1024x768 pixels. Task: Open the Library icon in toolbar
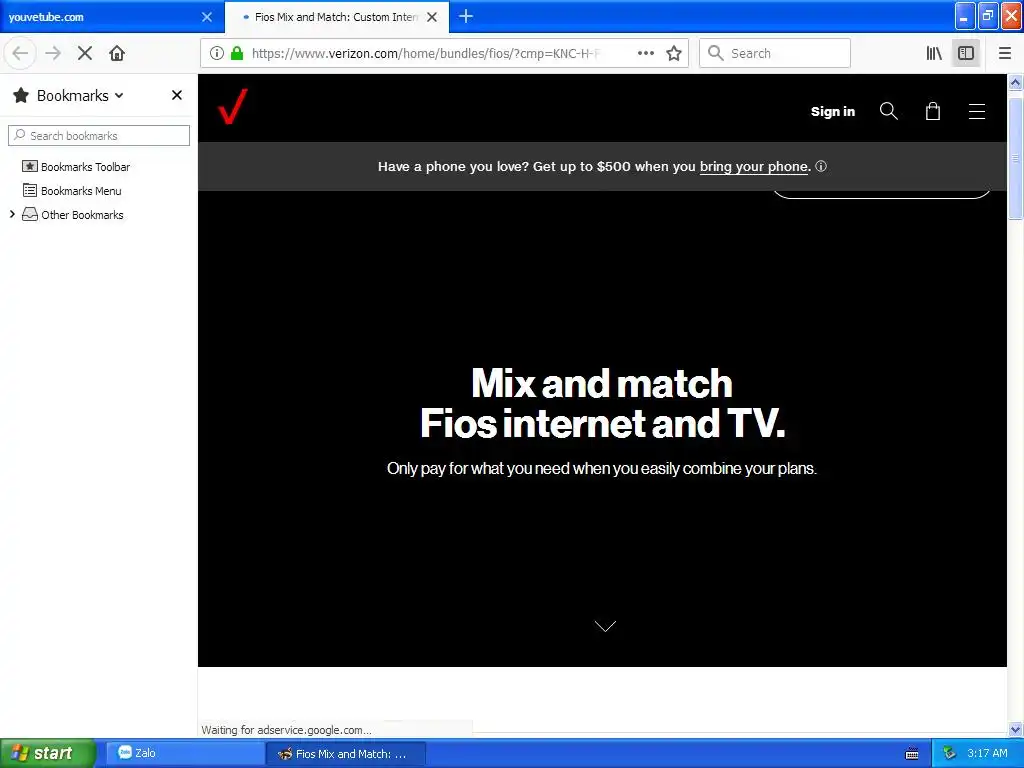pos(934,53)
